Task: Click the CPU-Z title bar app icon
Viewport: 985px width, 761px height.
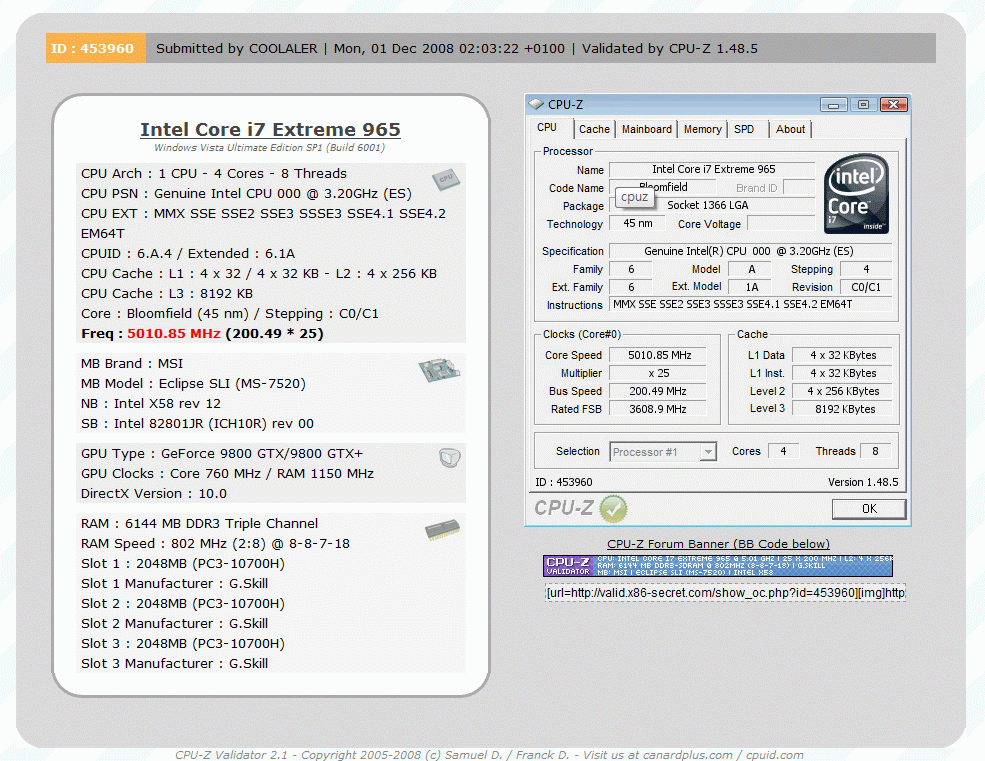Action: point(536,104)
